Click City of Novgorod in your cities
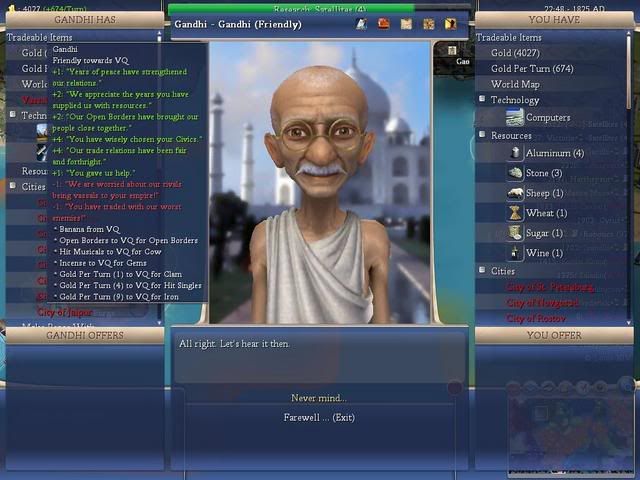 tap(542, 303)
